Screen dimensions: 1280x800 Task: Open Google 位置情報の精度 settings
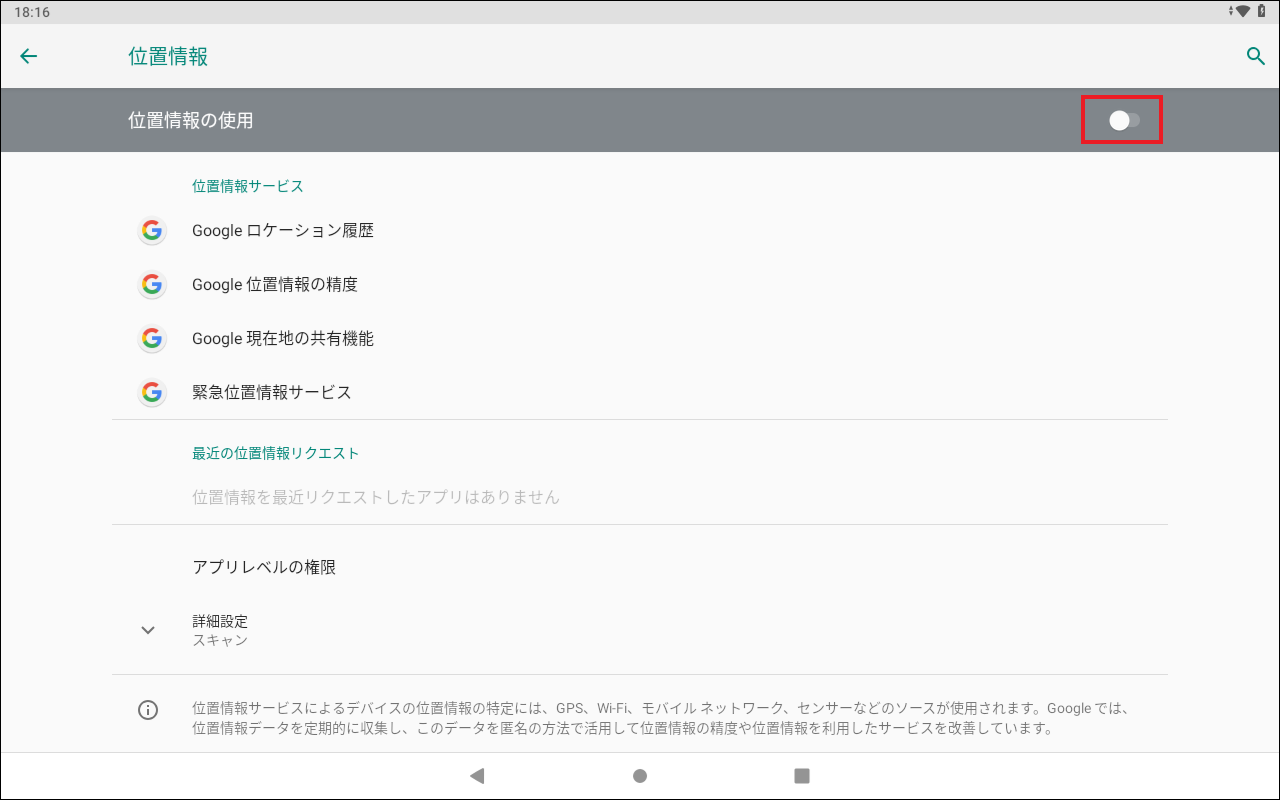275,285
